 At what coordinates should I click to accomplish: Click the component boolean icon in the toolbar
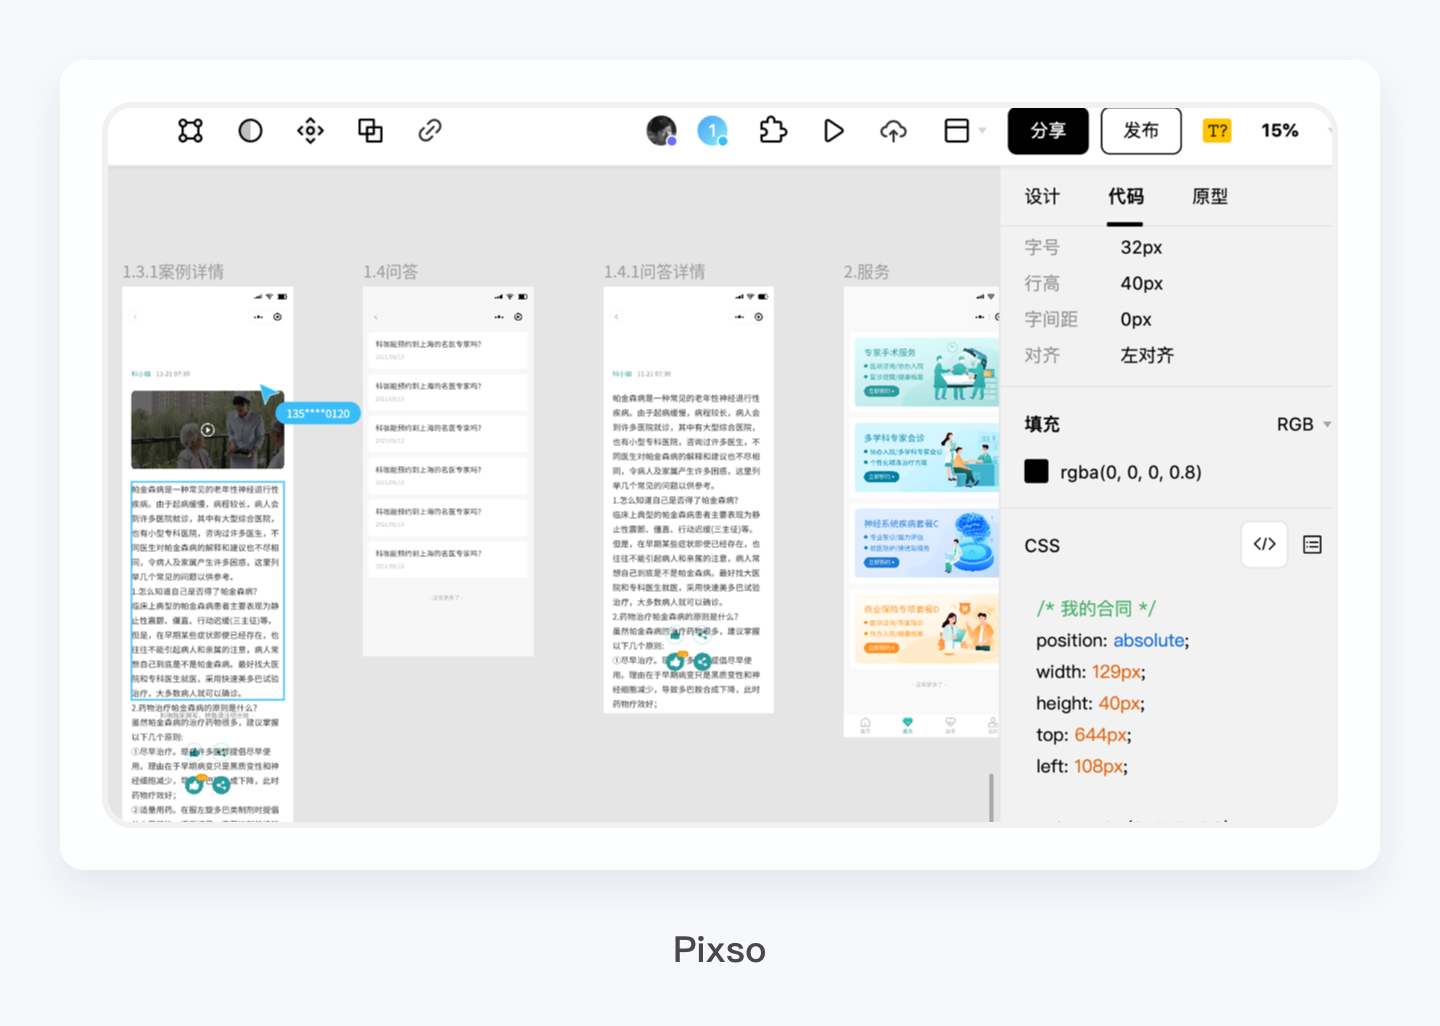tap(369, 131)
